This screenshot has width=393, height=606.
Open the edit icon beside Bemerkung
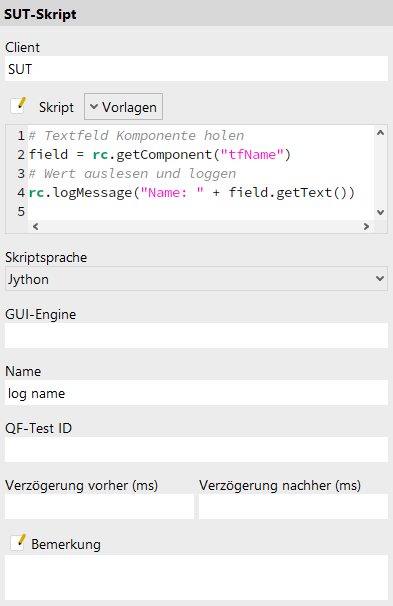point(18,543)
